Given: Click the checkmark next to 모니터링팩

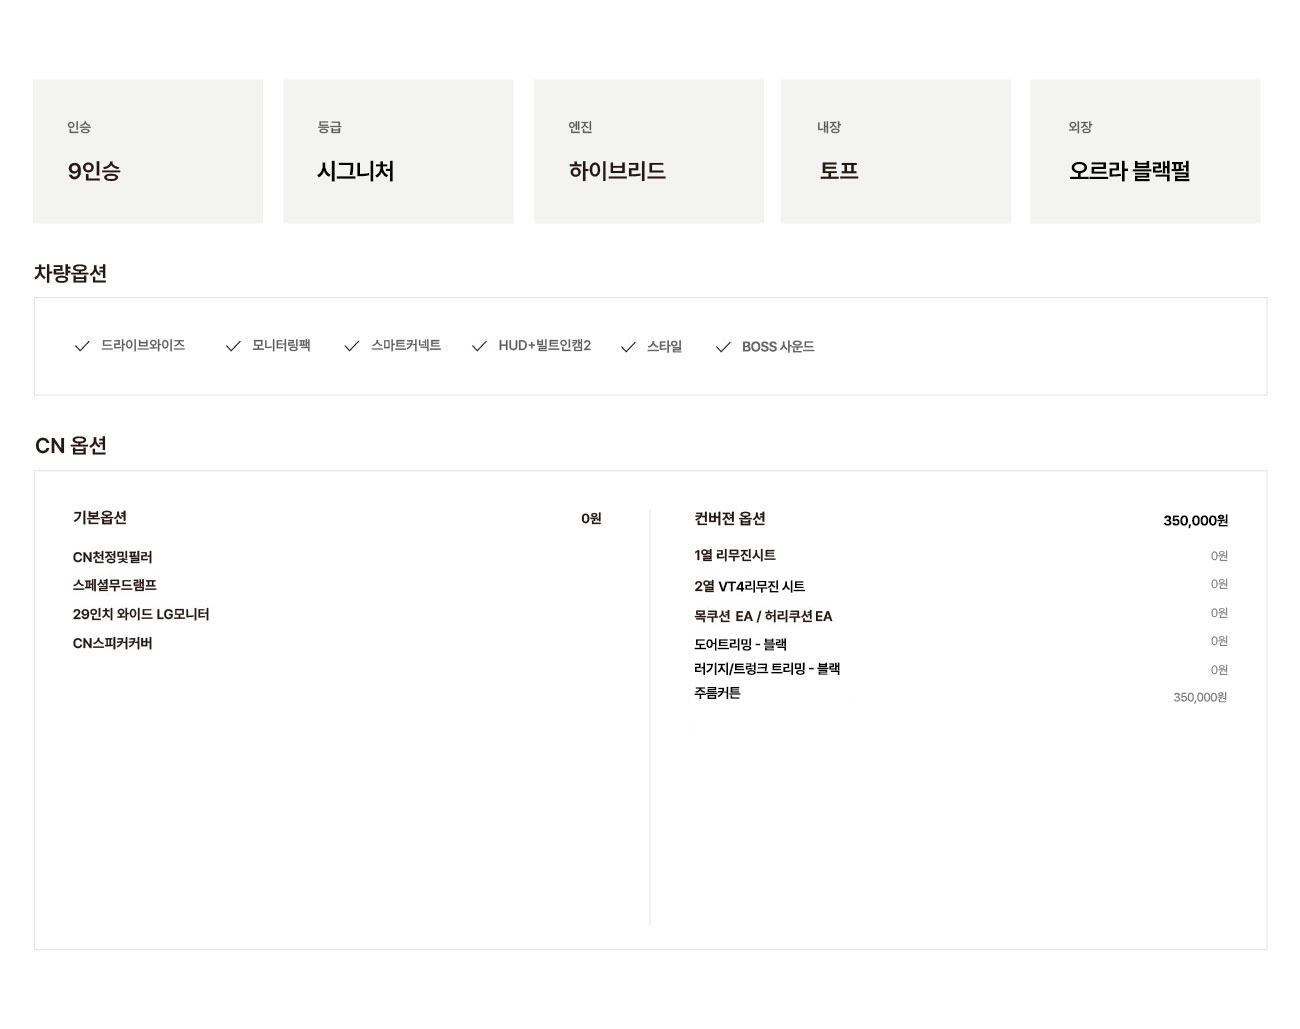Looking at the screenshot, I should pyautogui.click(x=233, y=346).
